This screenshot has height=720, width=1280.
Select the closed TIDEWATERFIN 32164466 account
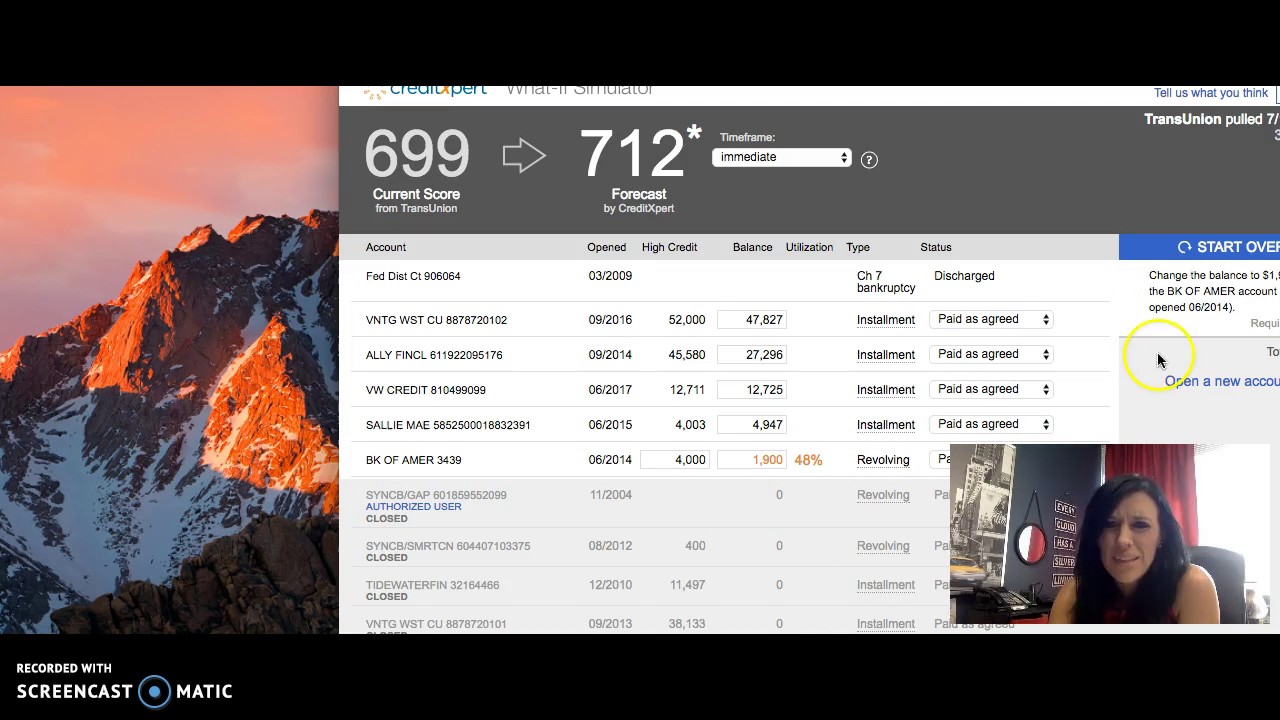(432, 585)
